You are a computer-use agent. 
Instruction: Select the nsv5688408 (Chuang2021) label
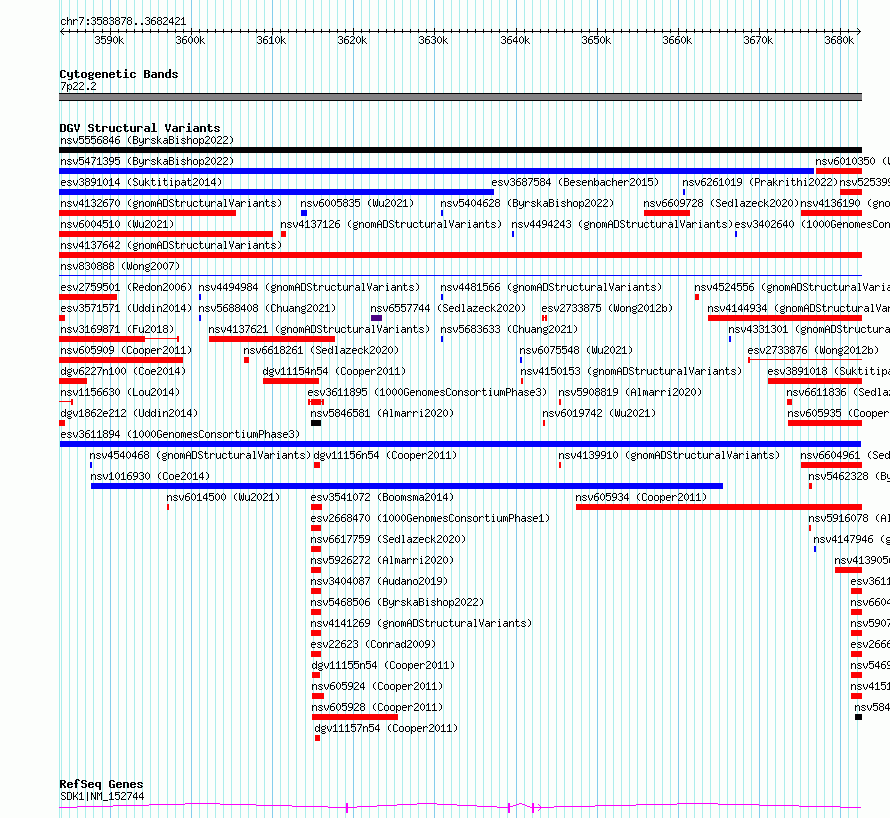[x=267, y=308]
